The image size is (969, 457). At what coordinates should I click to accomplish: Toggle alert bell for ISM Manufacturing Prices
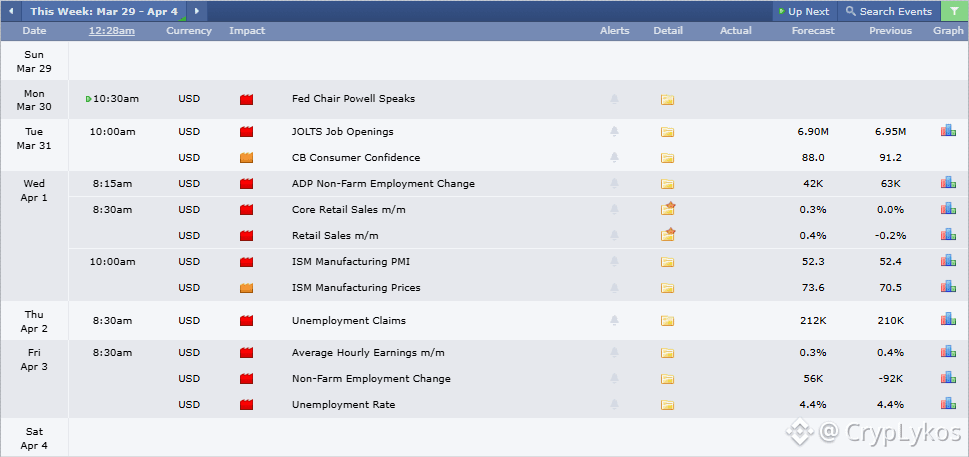tap(614, 287)
